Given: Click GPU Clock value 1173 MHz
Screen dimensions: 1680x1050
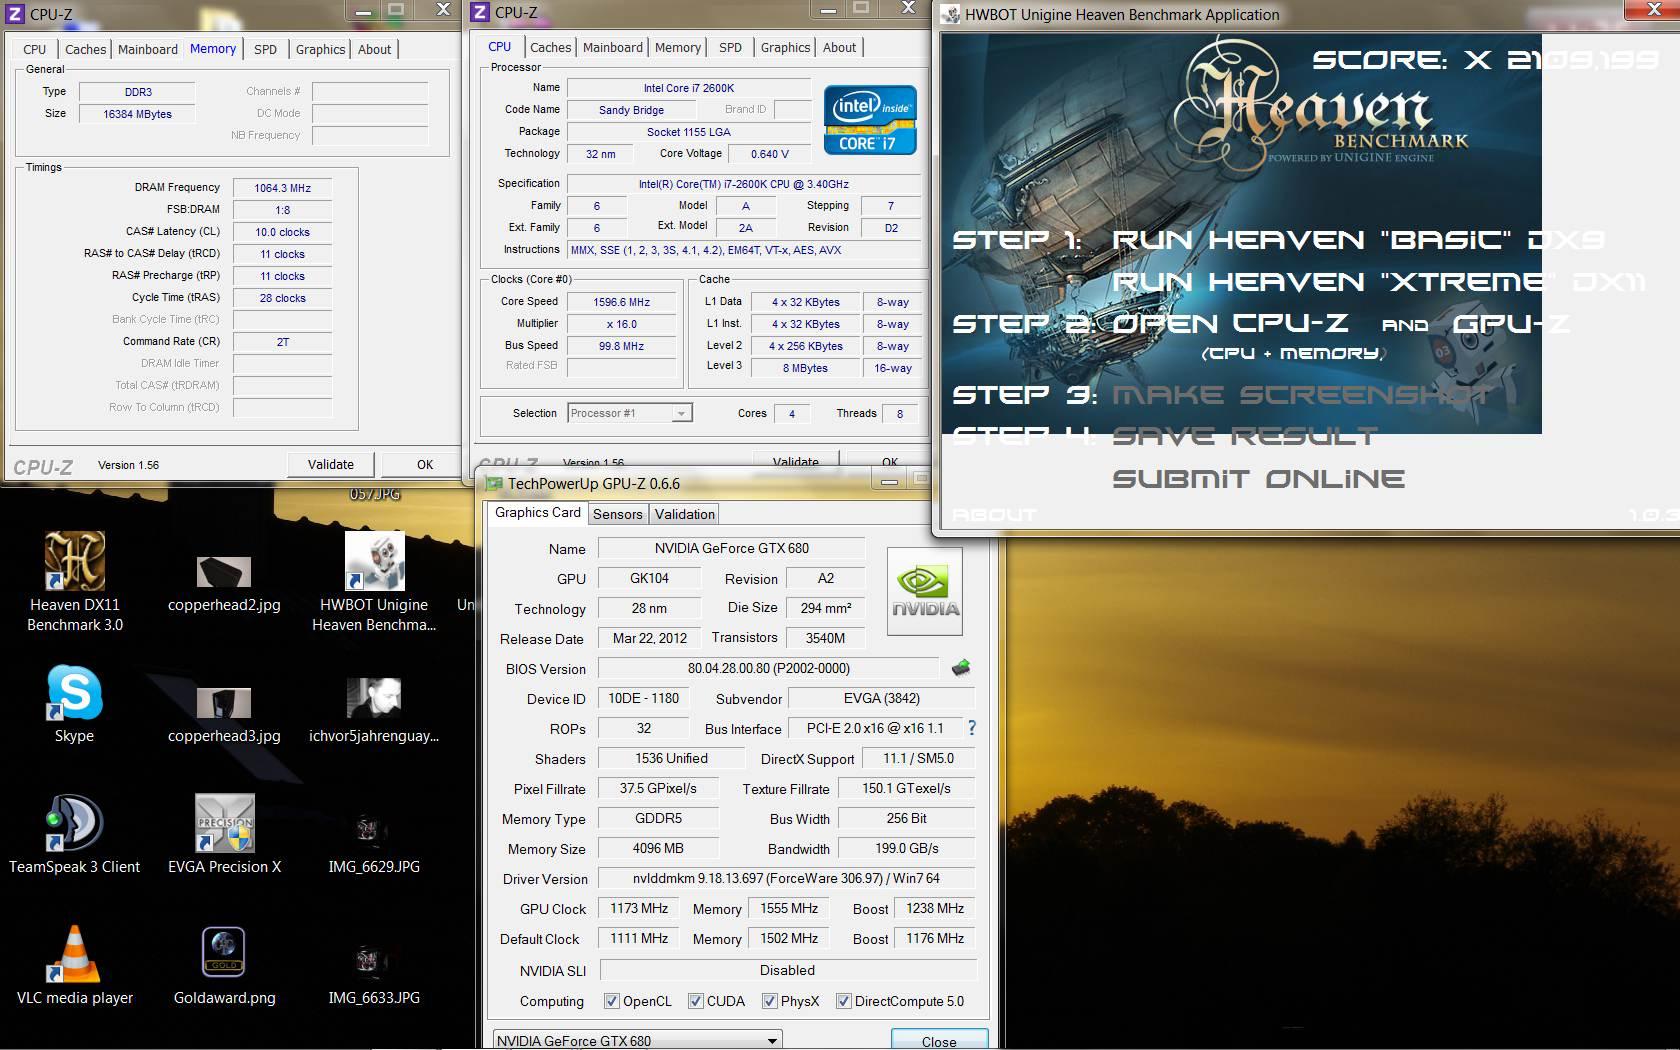Looking at the screenshot, I should (x=638, y=908).
